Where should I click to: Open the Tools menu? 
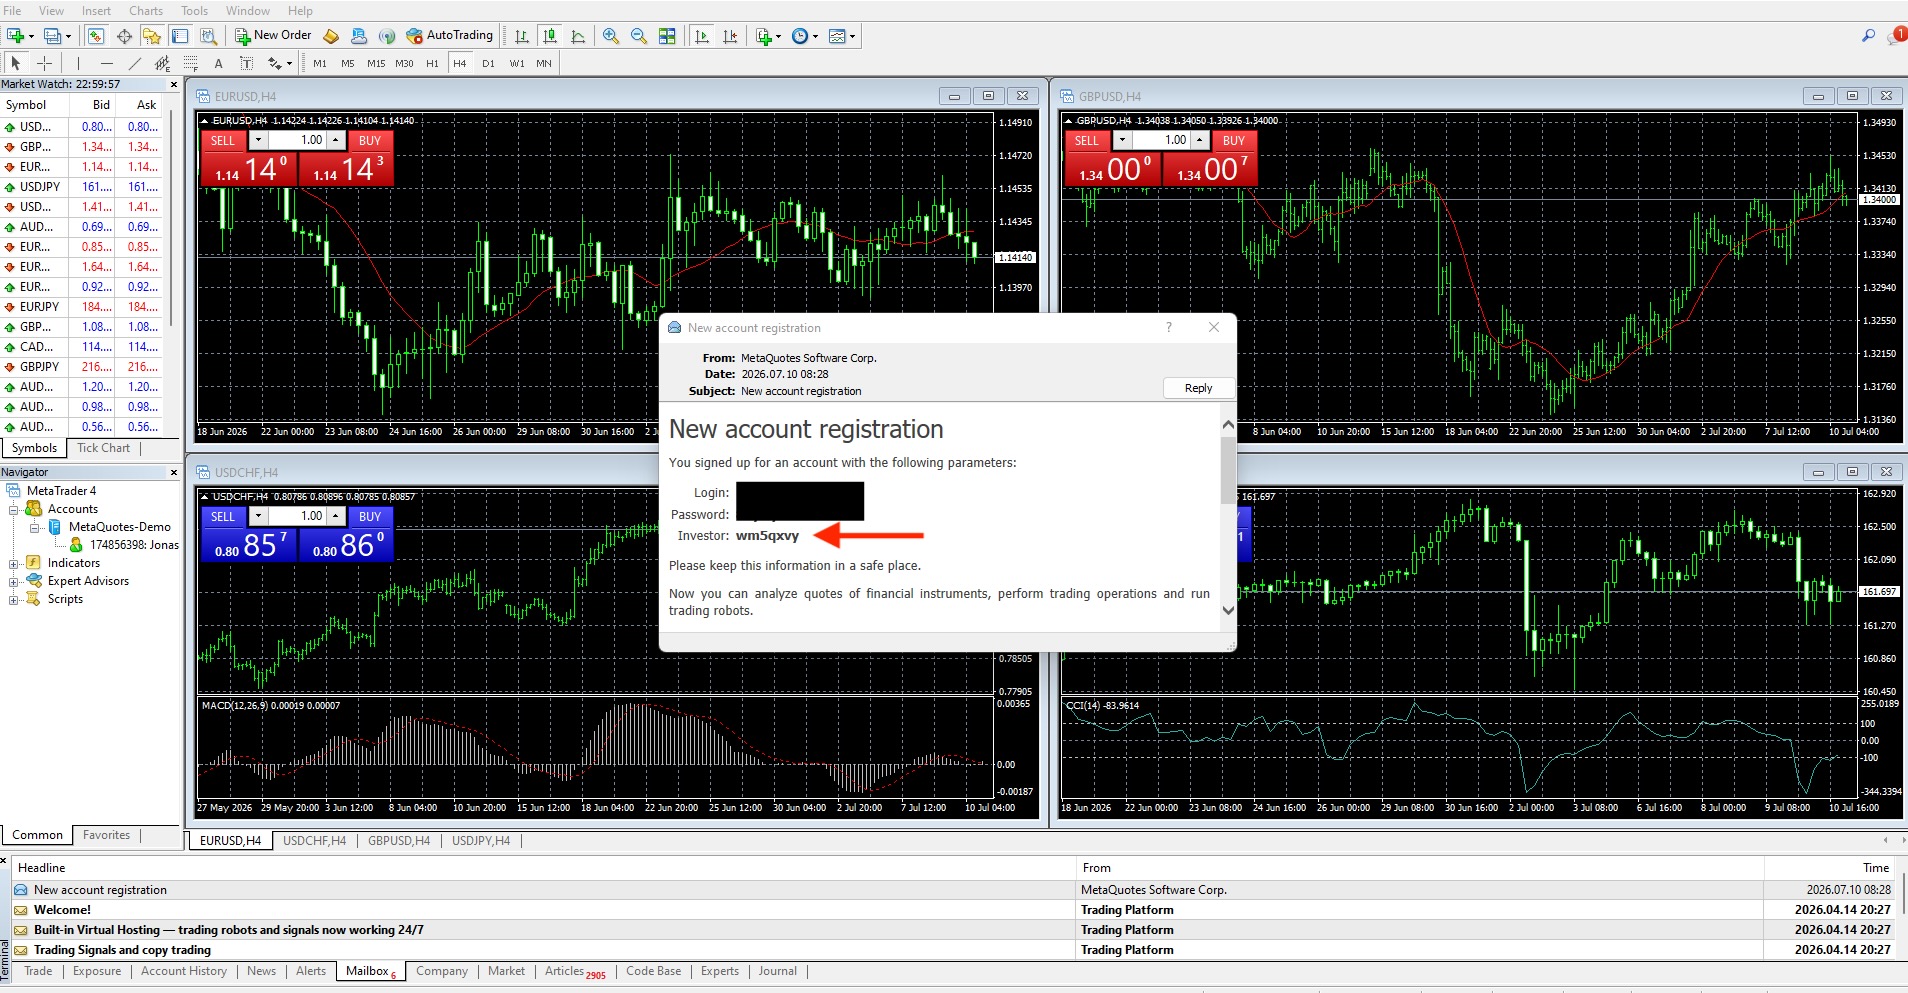click(x=194, y=11)
